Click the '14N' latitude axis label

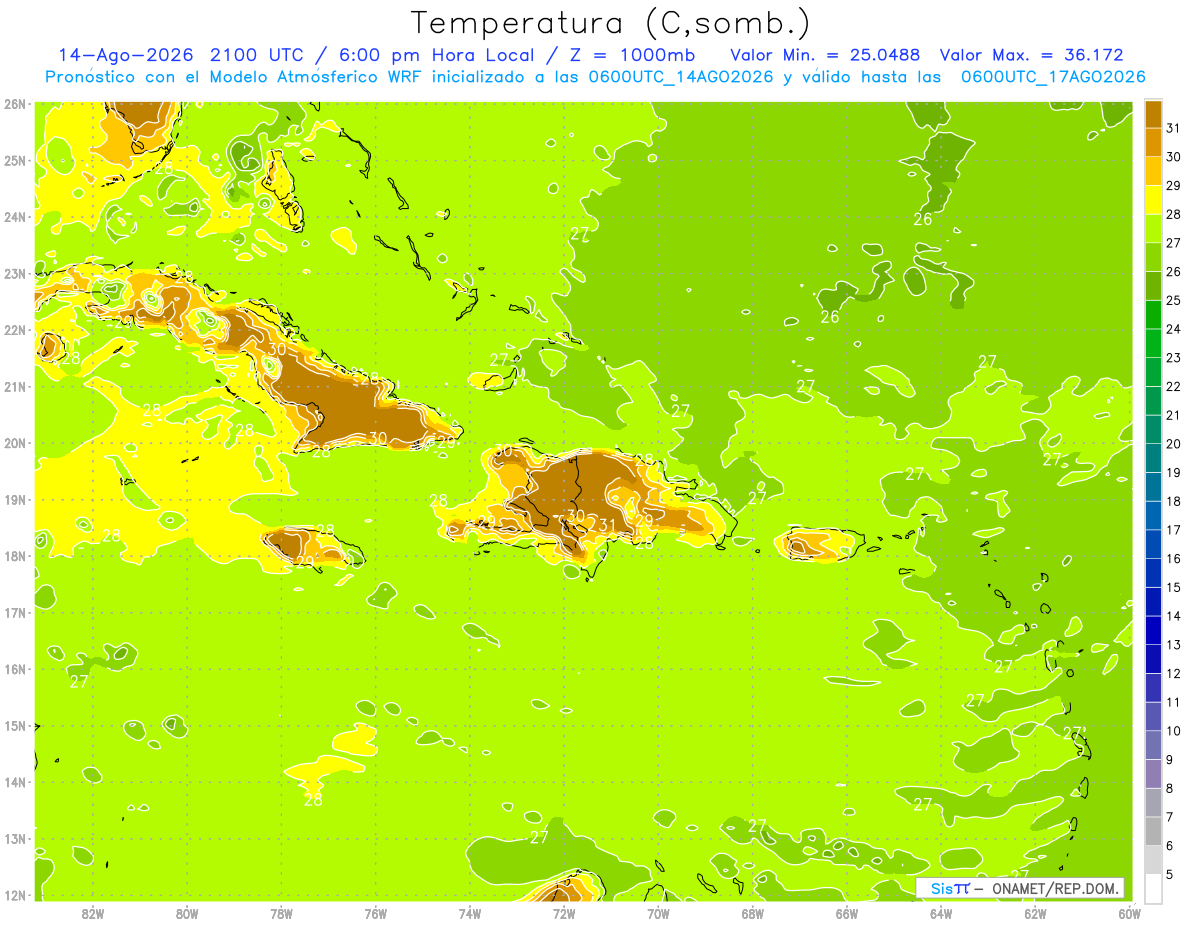[x=15, y=782]
